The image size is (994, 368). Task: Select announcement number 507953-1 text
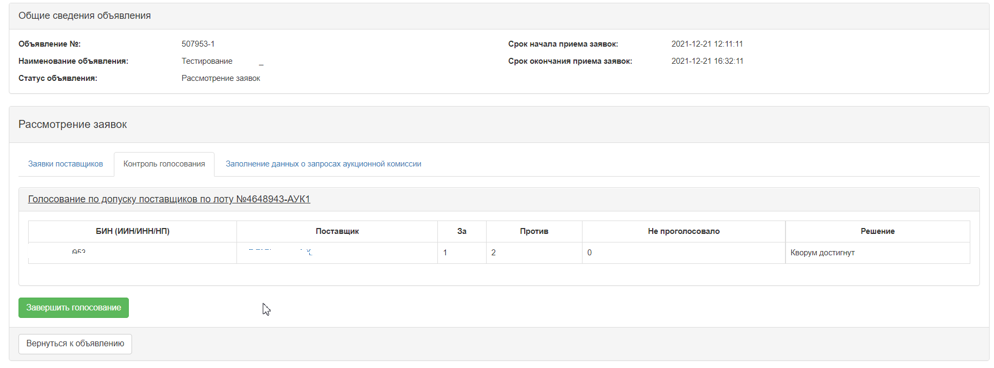point(198,44)
